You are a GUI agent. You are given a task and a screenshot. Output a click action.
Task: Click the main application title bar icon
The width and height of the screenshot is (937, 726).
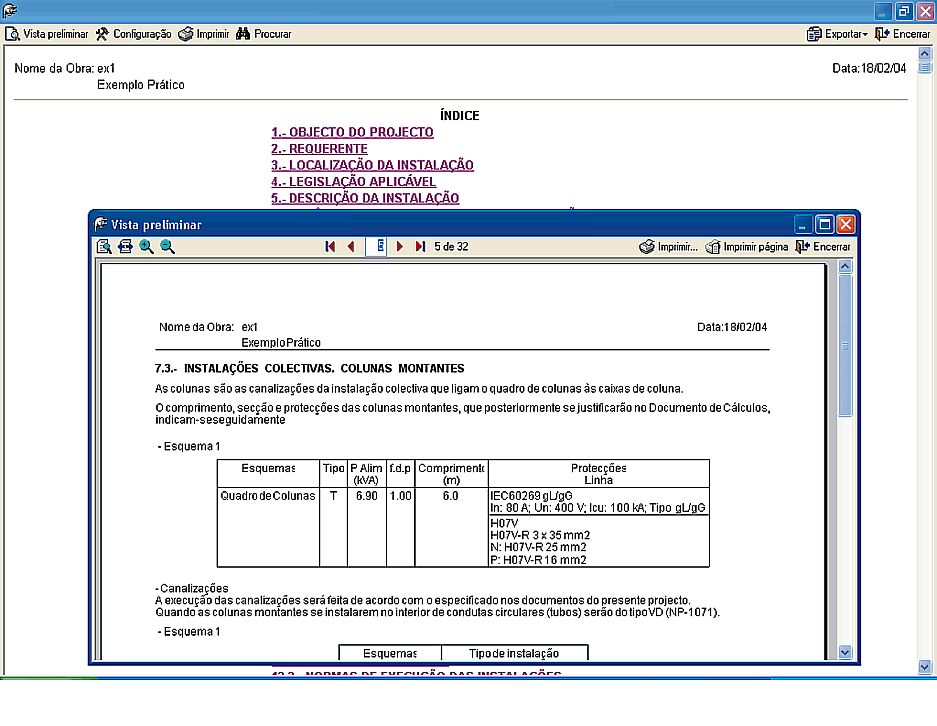pyautogui.click(x=10, y=11)
